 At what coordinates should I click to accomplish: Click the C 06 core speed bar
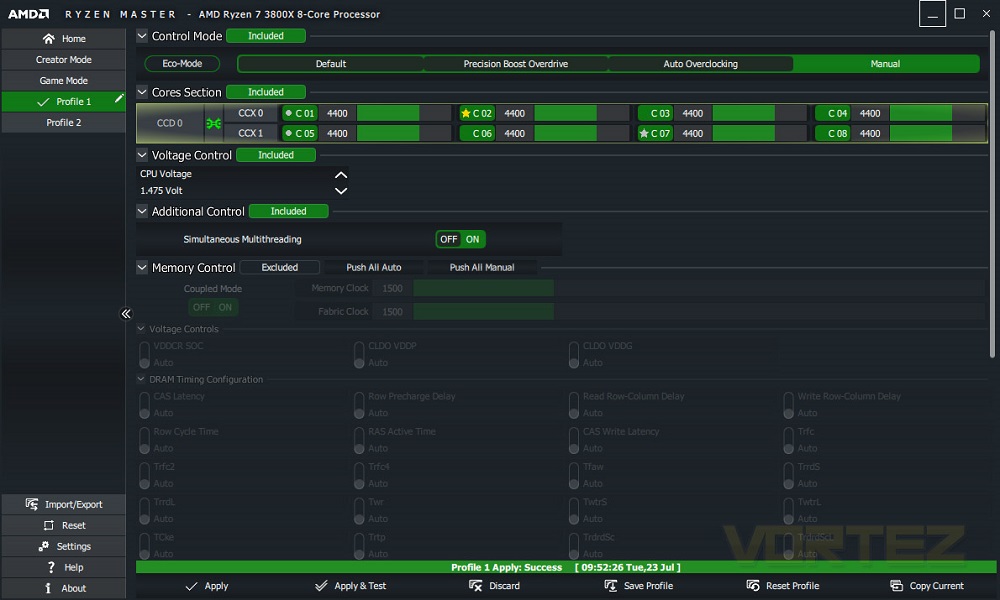(582, 133)
